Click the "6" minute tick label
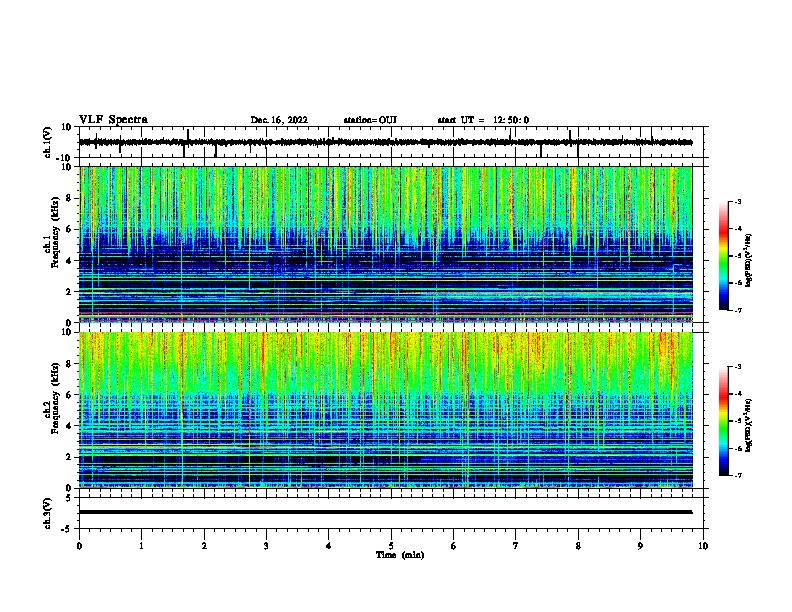The image size is (792, 612). click(454, 546)
